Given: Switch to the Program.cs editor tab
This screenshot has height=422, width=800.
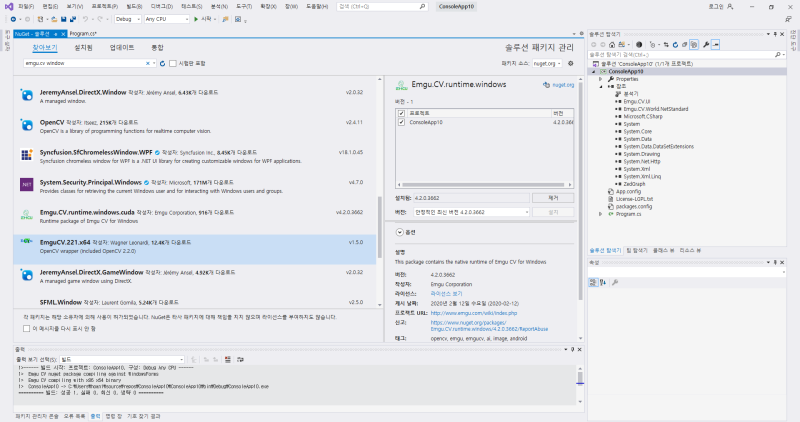Looking at the screenshot, I should (x=83, y=34).
